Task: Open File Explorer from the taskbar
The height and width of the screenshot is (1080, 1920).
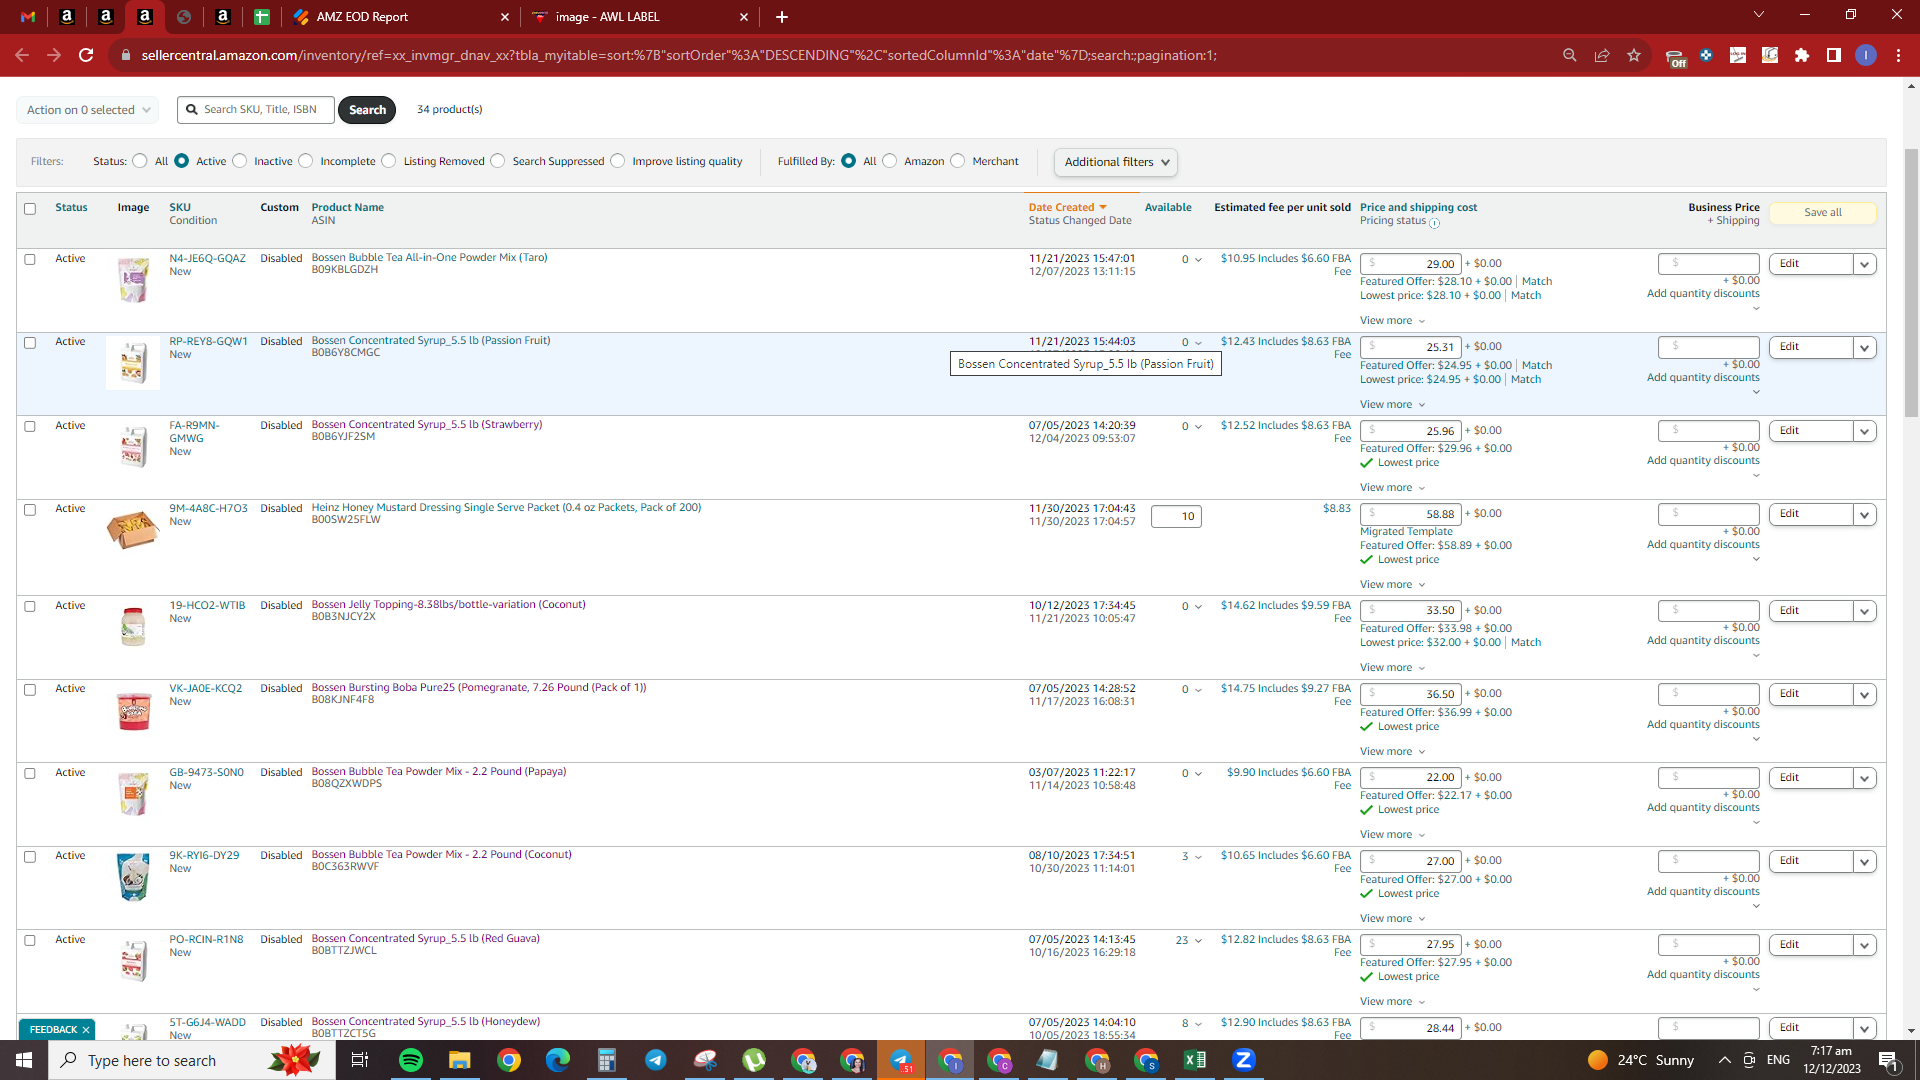Action: point(459,1060)
